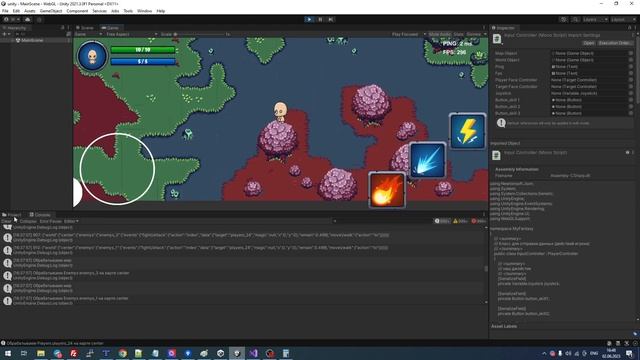Open the Help menu
The width and height of the screenshot is (640, 360).
point(161,11)
